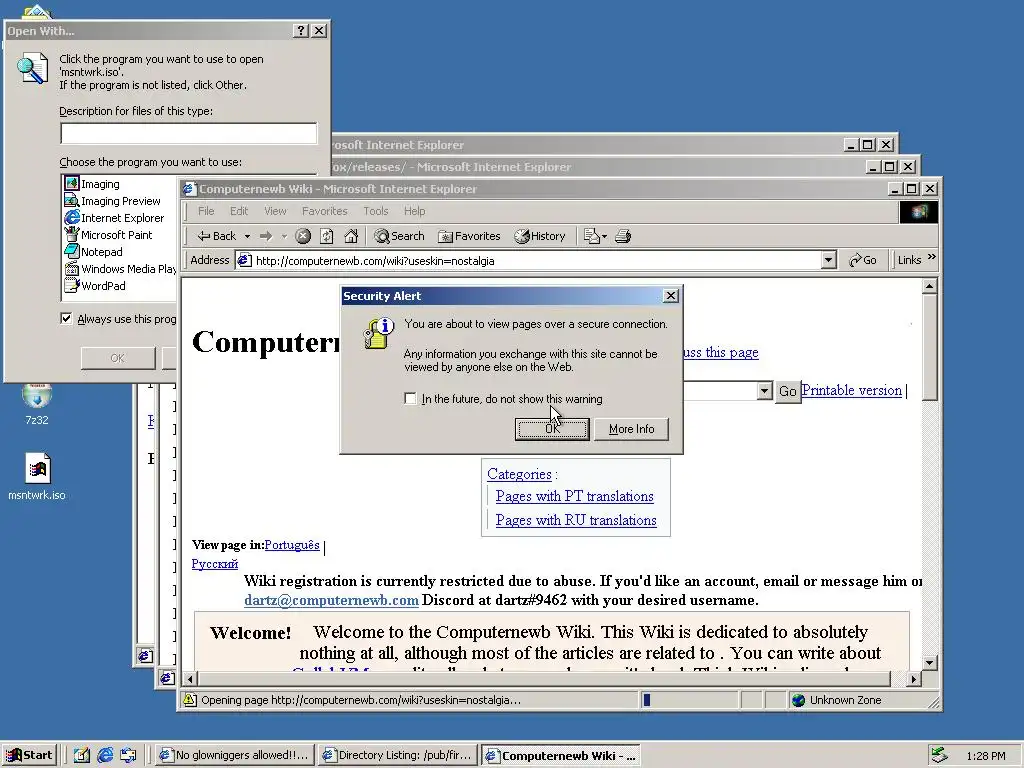Click the page loading progress bar

tap(689, 699)
